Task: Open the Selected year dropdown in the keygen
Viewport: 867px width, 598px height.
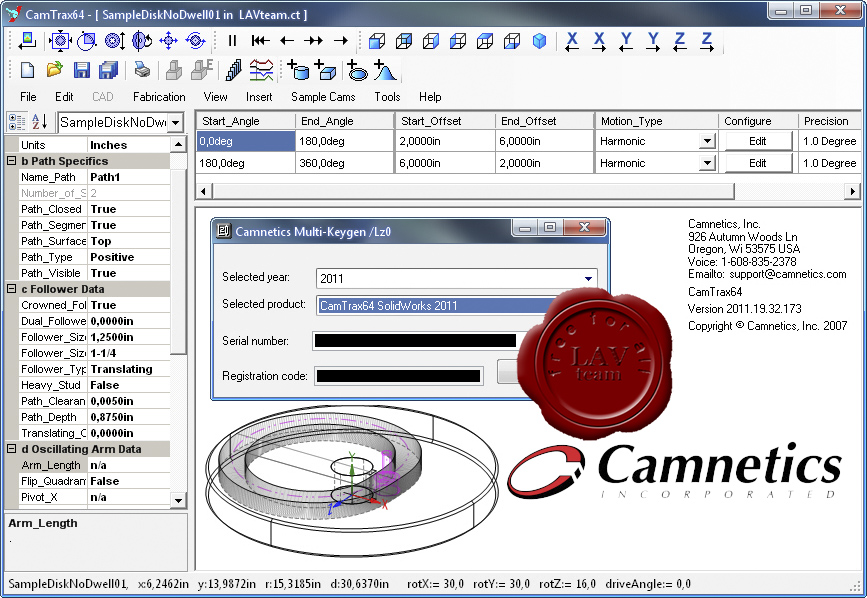Action: (x=588, y=279)
